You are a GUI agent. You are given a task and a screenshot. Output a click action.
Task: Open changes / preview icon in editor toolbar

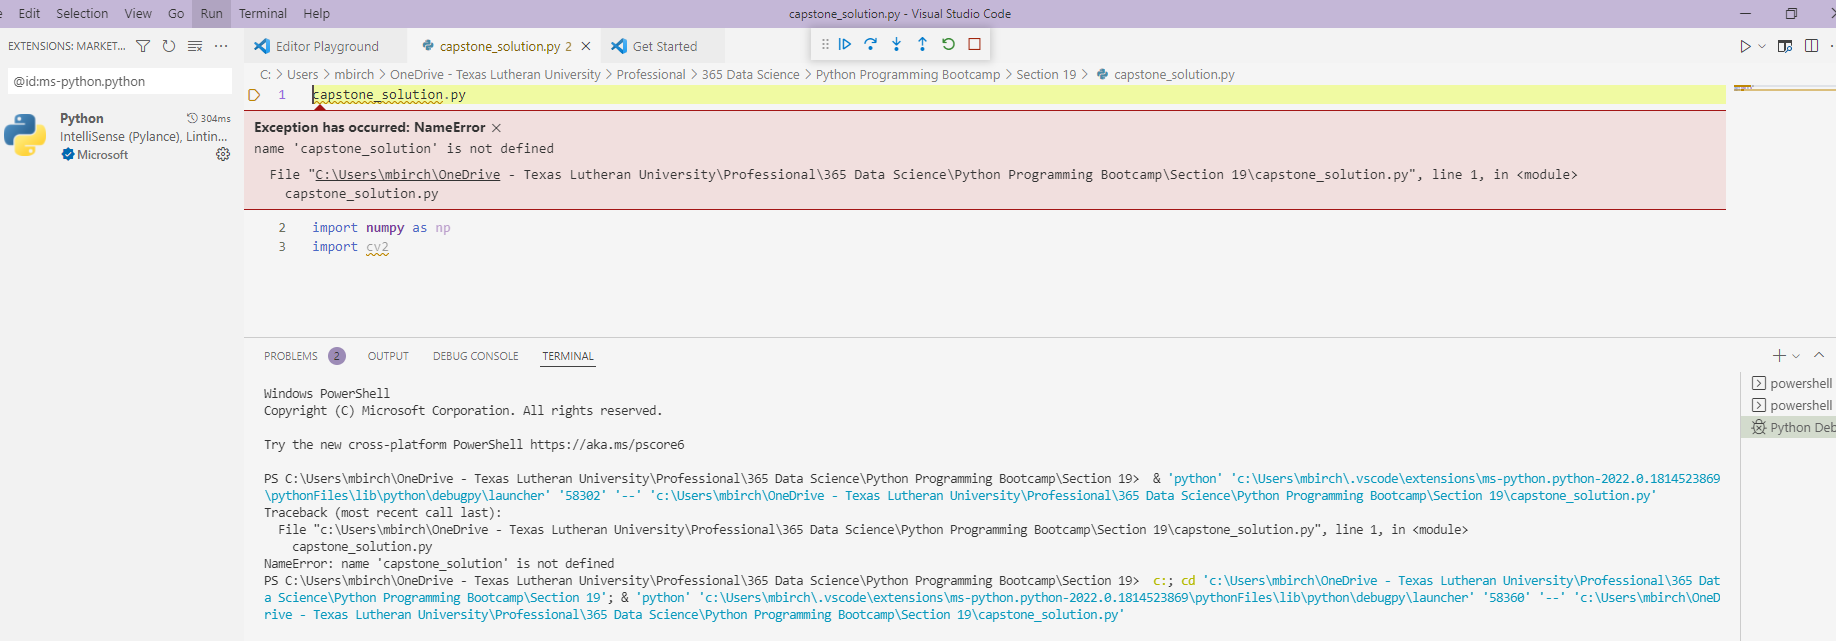click(x=1785, y=46)
